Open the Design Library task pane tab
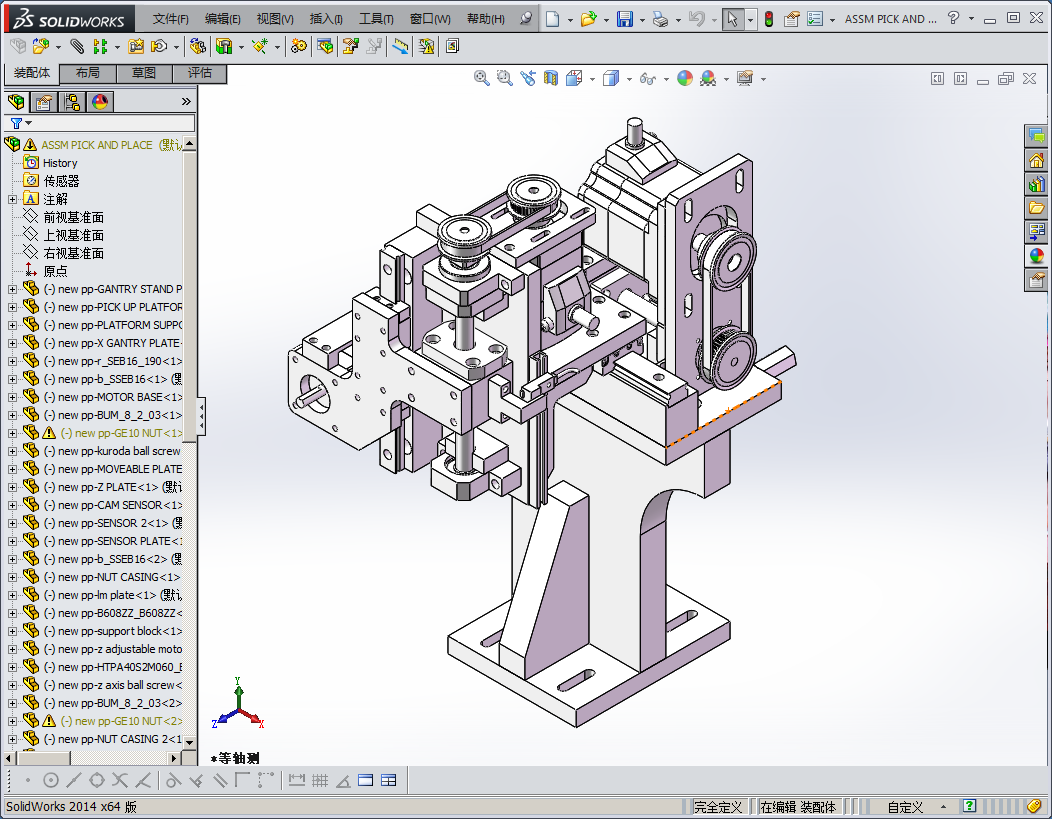1052x819 pixels. click(x=1036, y=184)
